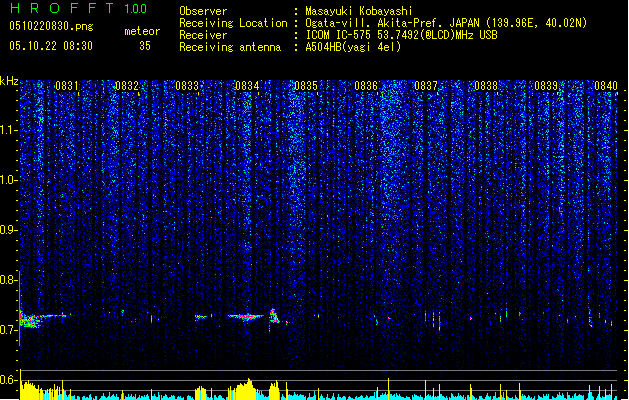Viewport: 629px width, 400px height.
Task: Click the 1.0 kHz axis label
Action: coord(9,180)
